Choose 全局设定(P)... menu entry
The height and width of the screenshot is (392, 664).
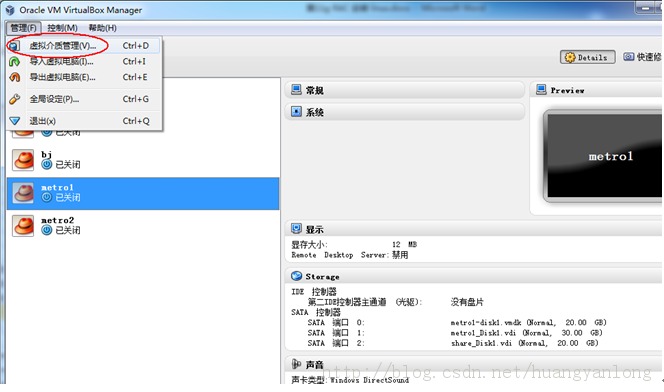pos(84,99)
